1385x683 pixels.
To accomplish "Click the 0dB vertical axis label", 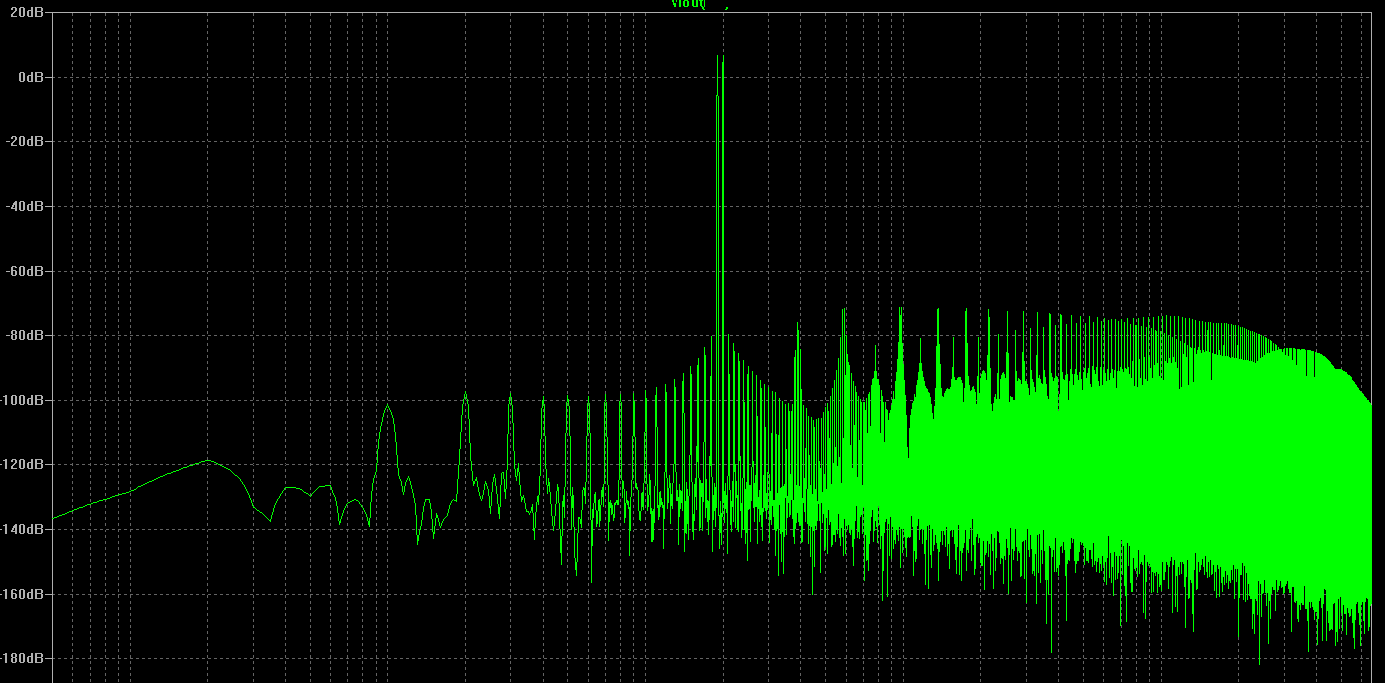I will click(30, 77).
